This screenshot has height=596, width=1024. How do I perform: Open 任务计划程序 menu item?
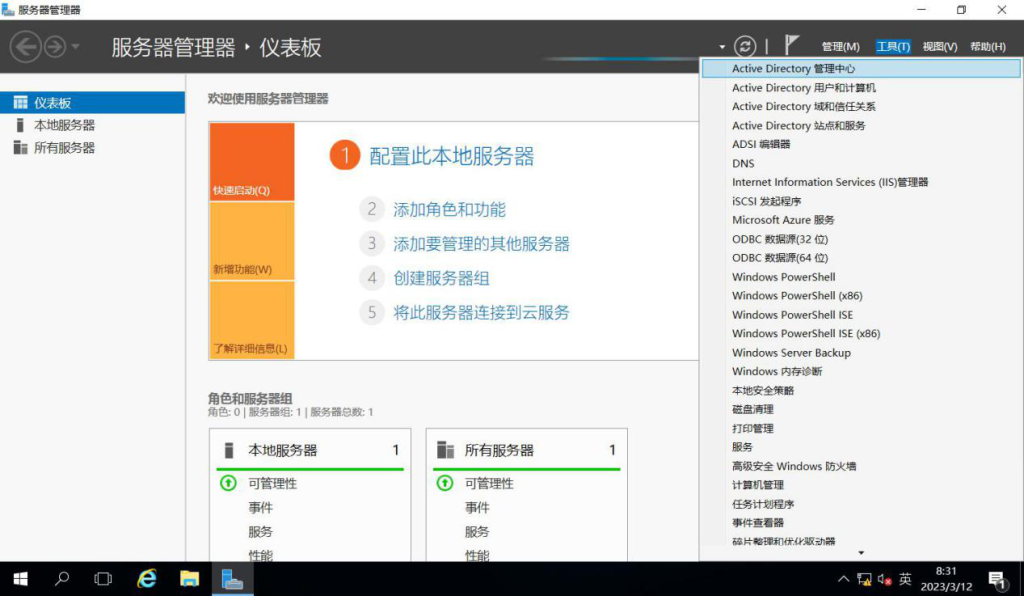point(861,504)
